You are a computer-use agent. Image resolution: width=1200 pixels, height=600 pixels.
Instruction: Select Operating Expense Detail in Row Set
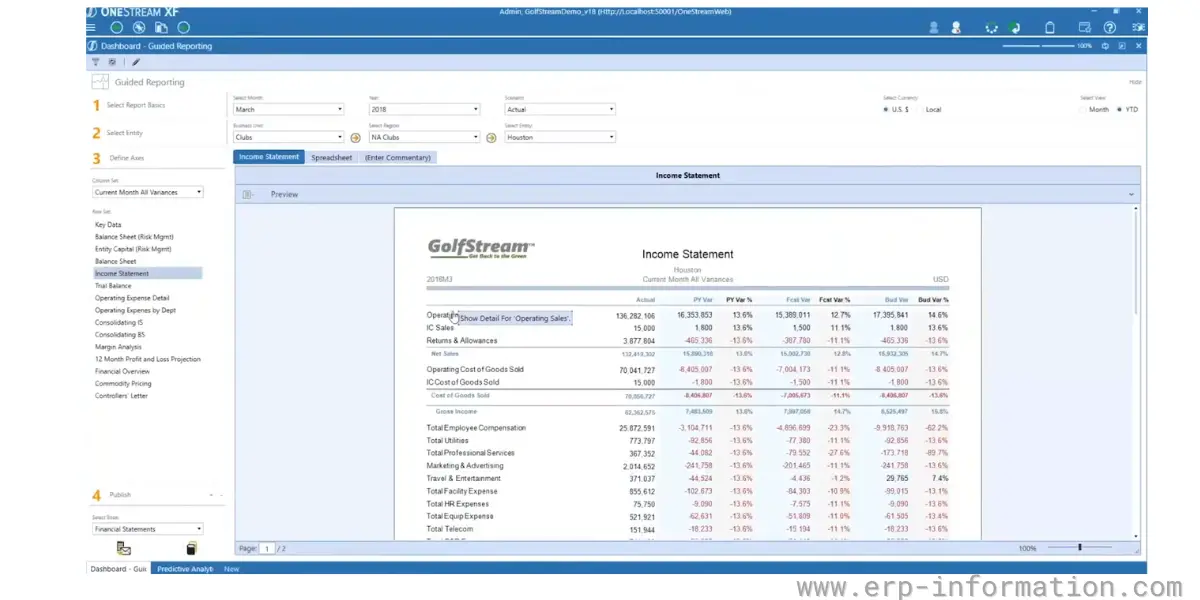132,298
